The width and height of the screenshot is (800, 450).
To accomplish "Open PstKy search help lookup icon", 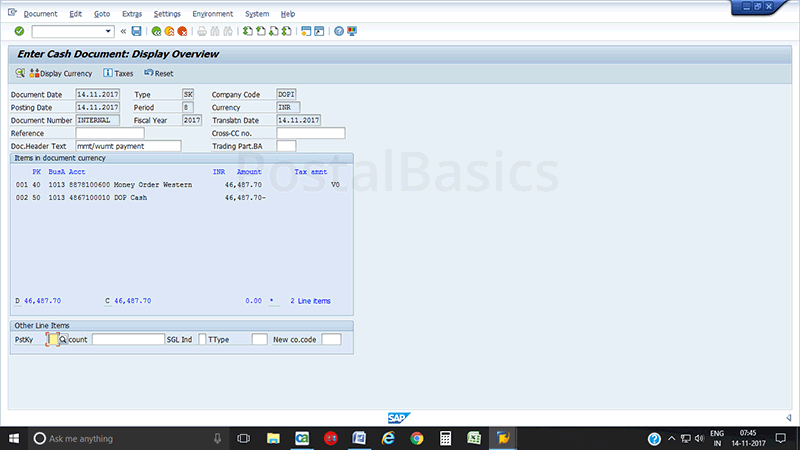I will click(64, 340).
